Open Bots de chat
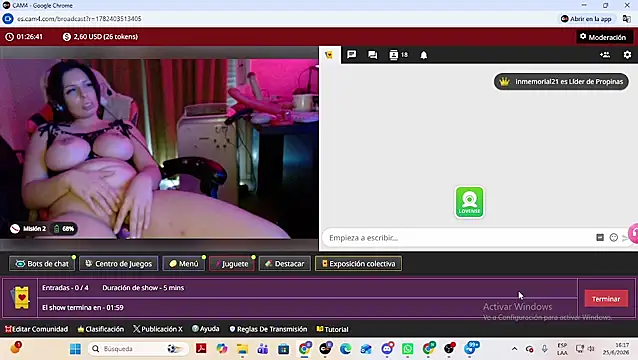The height and width of the screenshot is (360, 638). tap(42, 264)
